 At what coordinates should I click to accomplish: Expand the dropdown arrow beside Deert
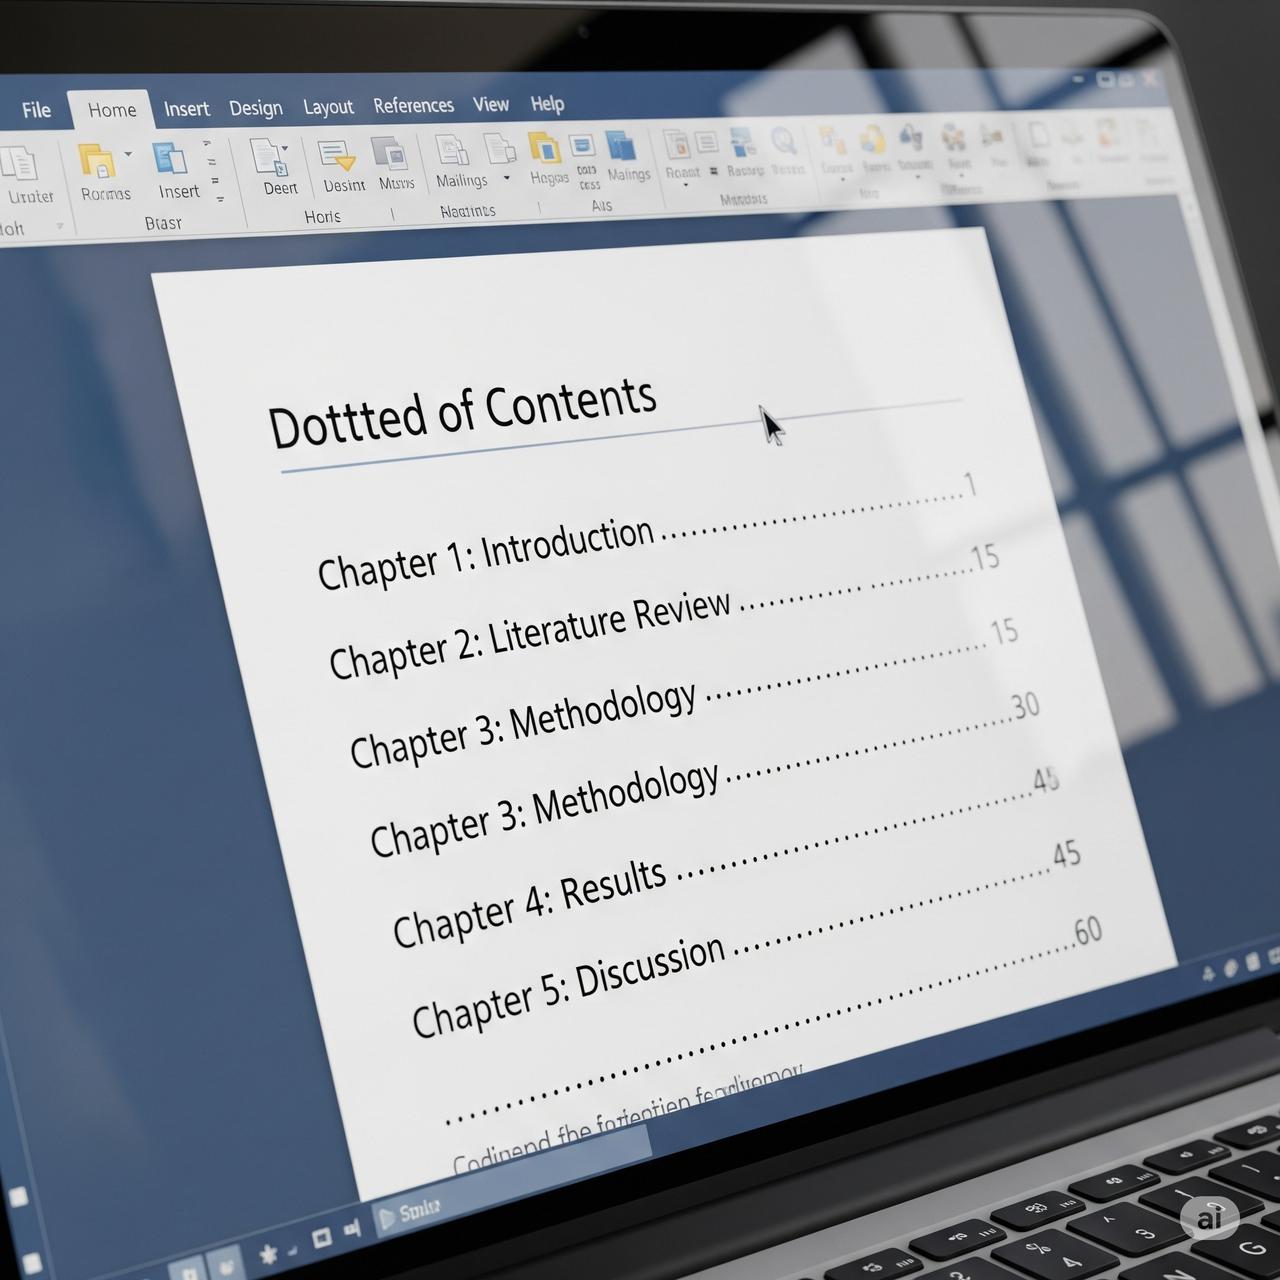tap(286, 149)
